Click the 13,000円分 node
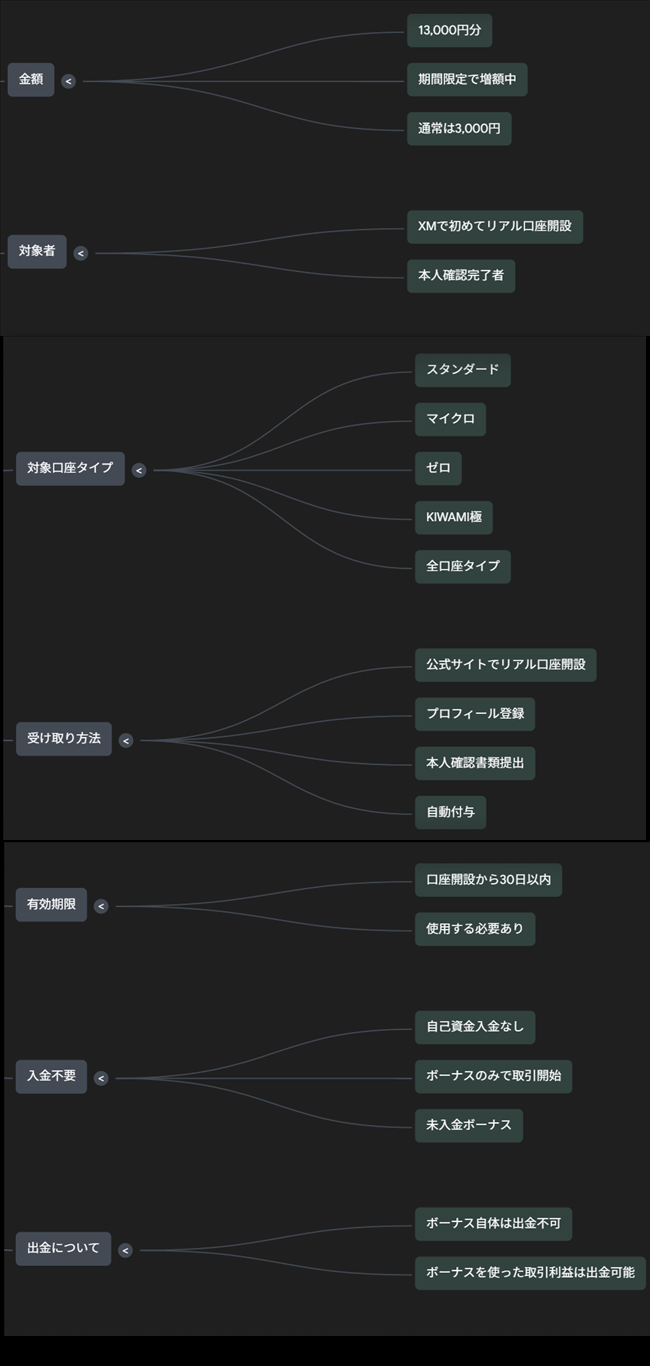Viewport: 650px width, 1366px height. [x=449, y=31]
